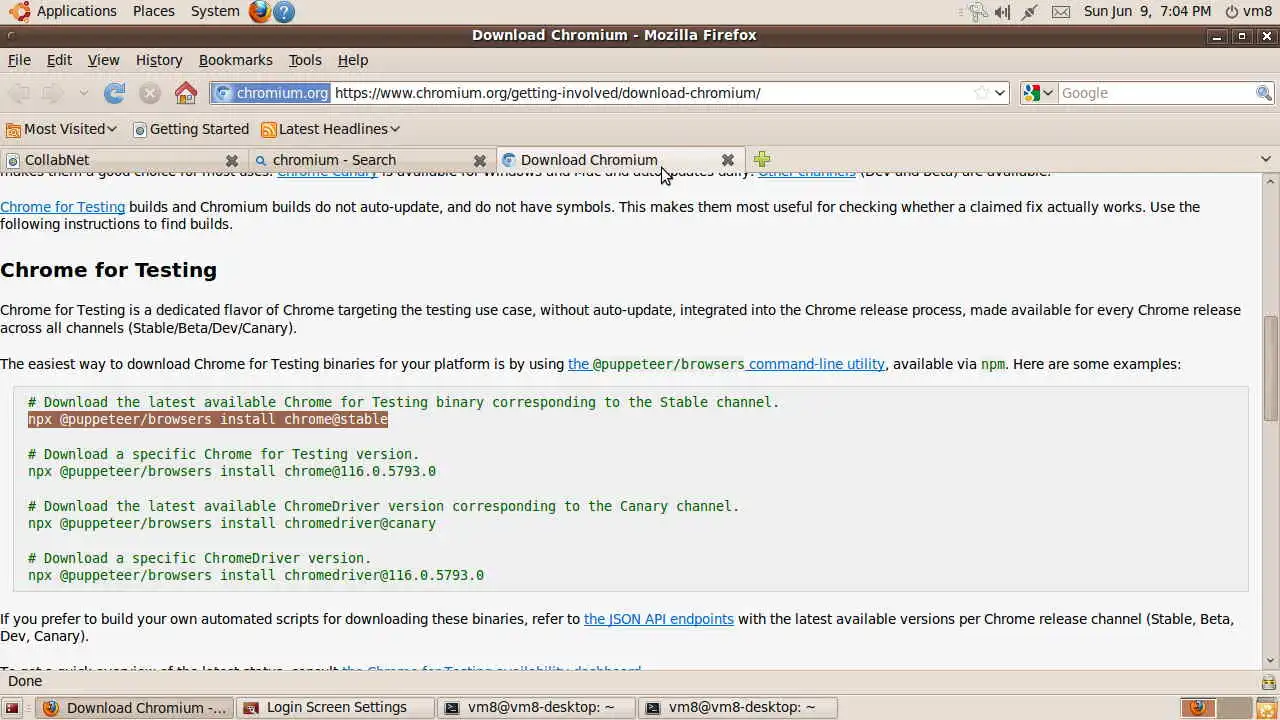Open the History menu
This screenshot has height=720, width=1280.
point(159,60)
